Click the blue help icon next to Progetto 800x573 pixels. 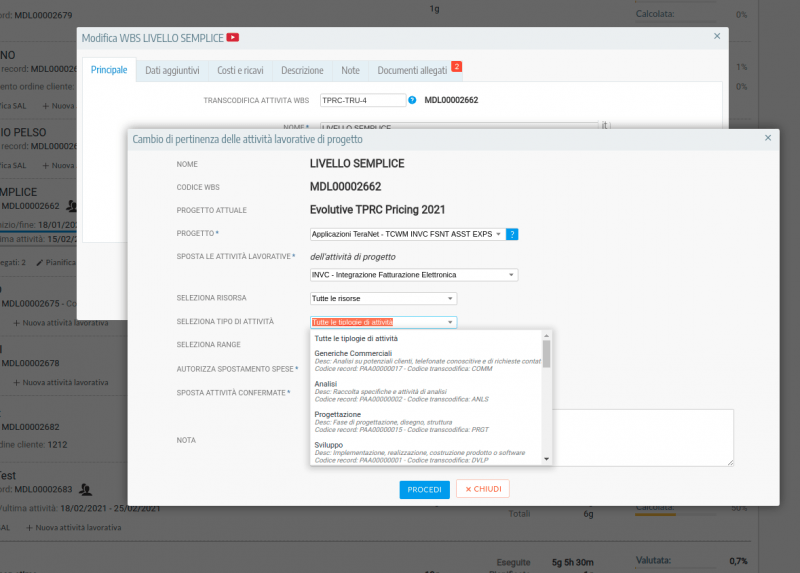tap(512, 234)
